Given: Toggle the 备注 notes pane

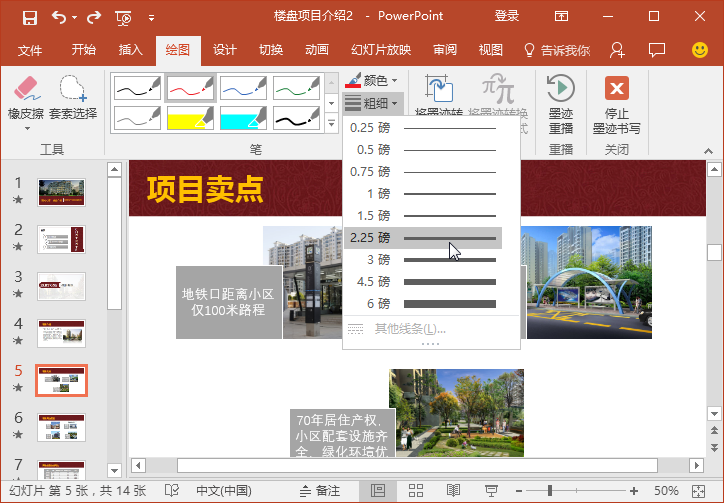Looking at the screenshot, I should coord(320,491).
